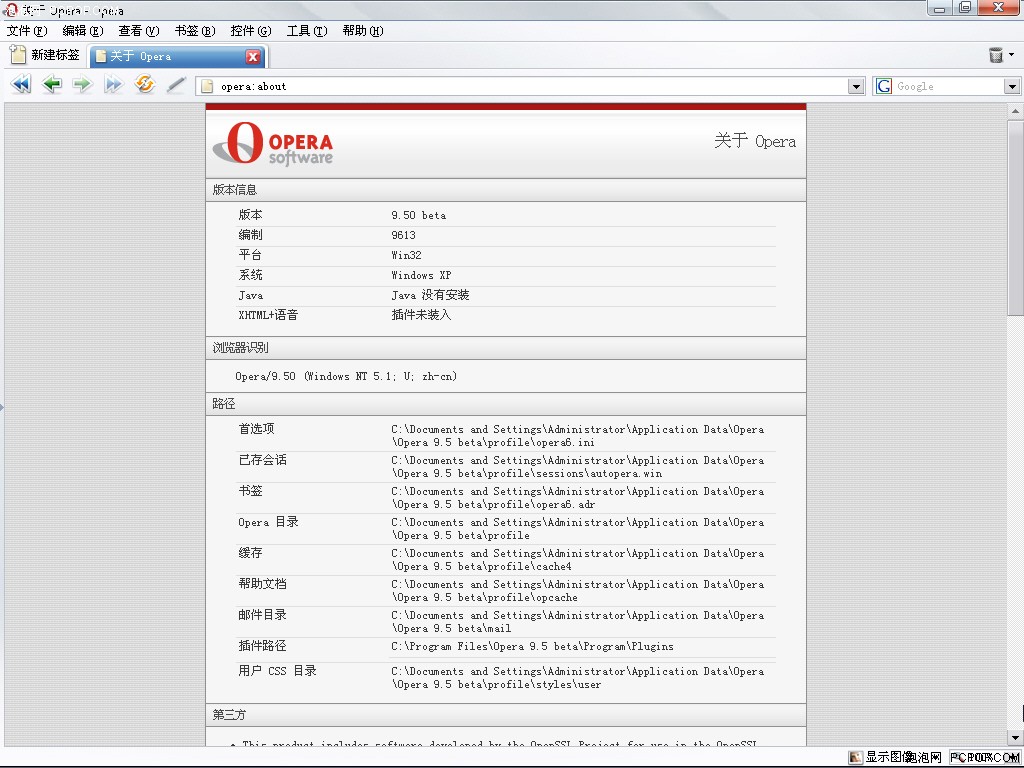This screenshot has width=1024, height=768.
Task: Click the Opera 目录 path label
Action: coord(268,522)
